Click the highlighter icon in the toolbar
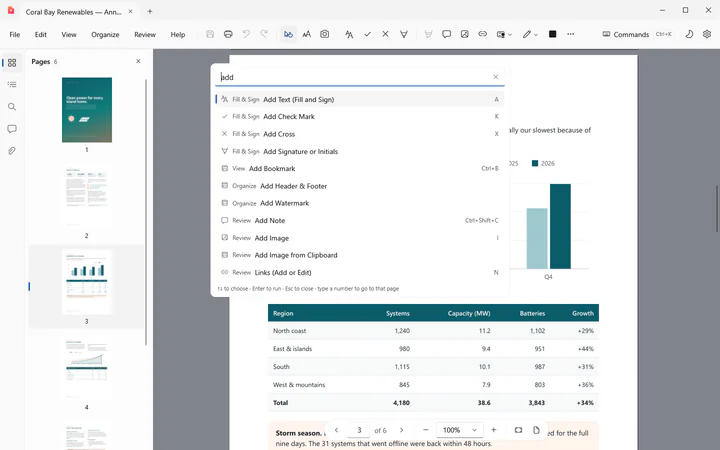This screenshot has width=720, height=450. point(428,34)
